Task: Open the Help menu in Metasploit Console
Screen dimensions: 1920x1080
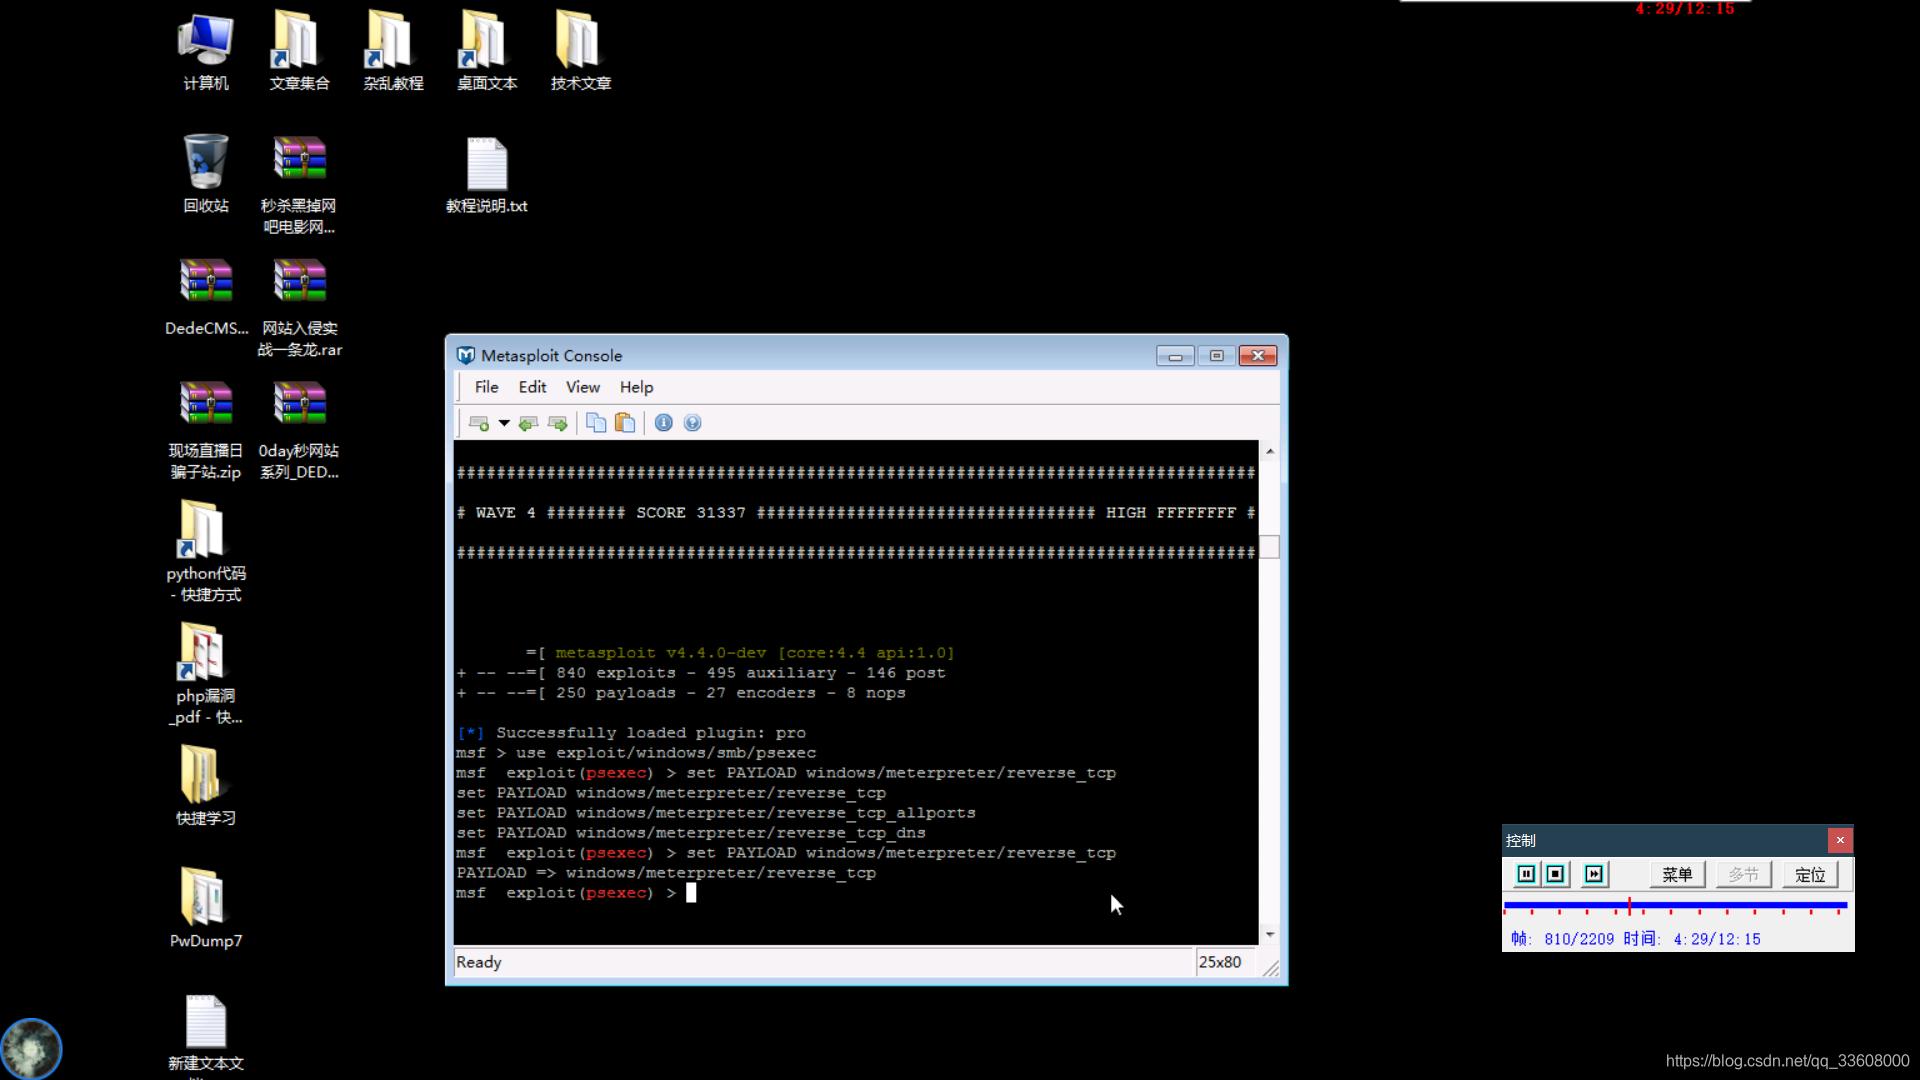Action: coord(636,387)
